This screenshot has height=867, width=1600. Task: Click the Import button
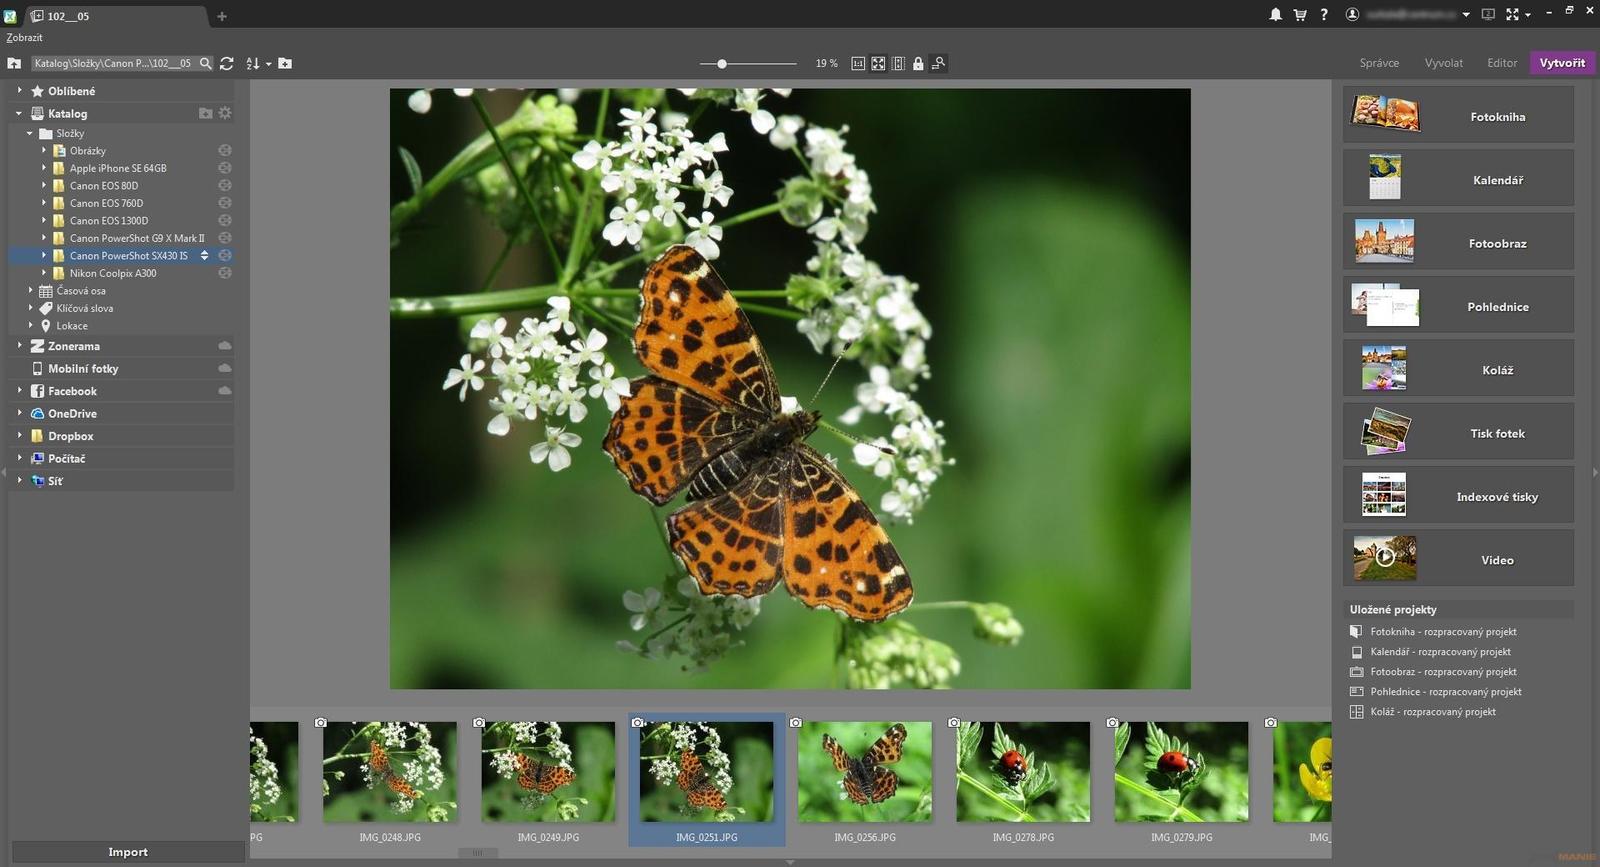(x=128, y=852)
